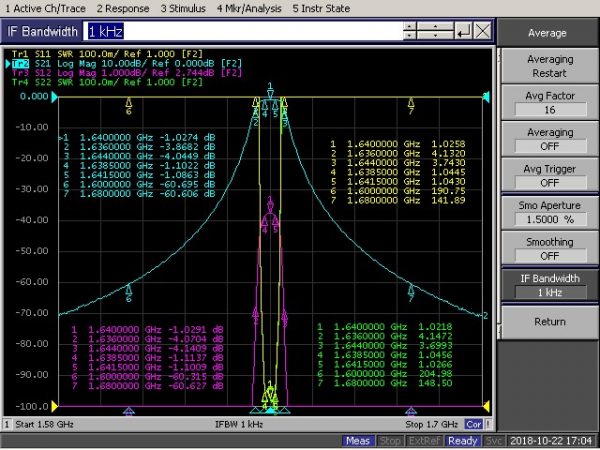
Task: Click the date-time 2018-10-22 17:04
Action: pyautogui.click(x=552, y=441)
